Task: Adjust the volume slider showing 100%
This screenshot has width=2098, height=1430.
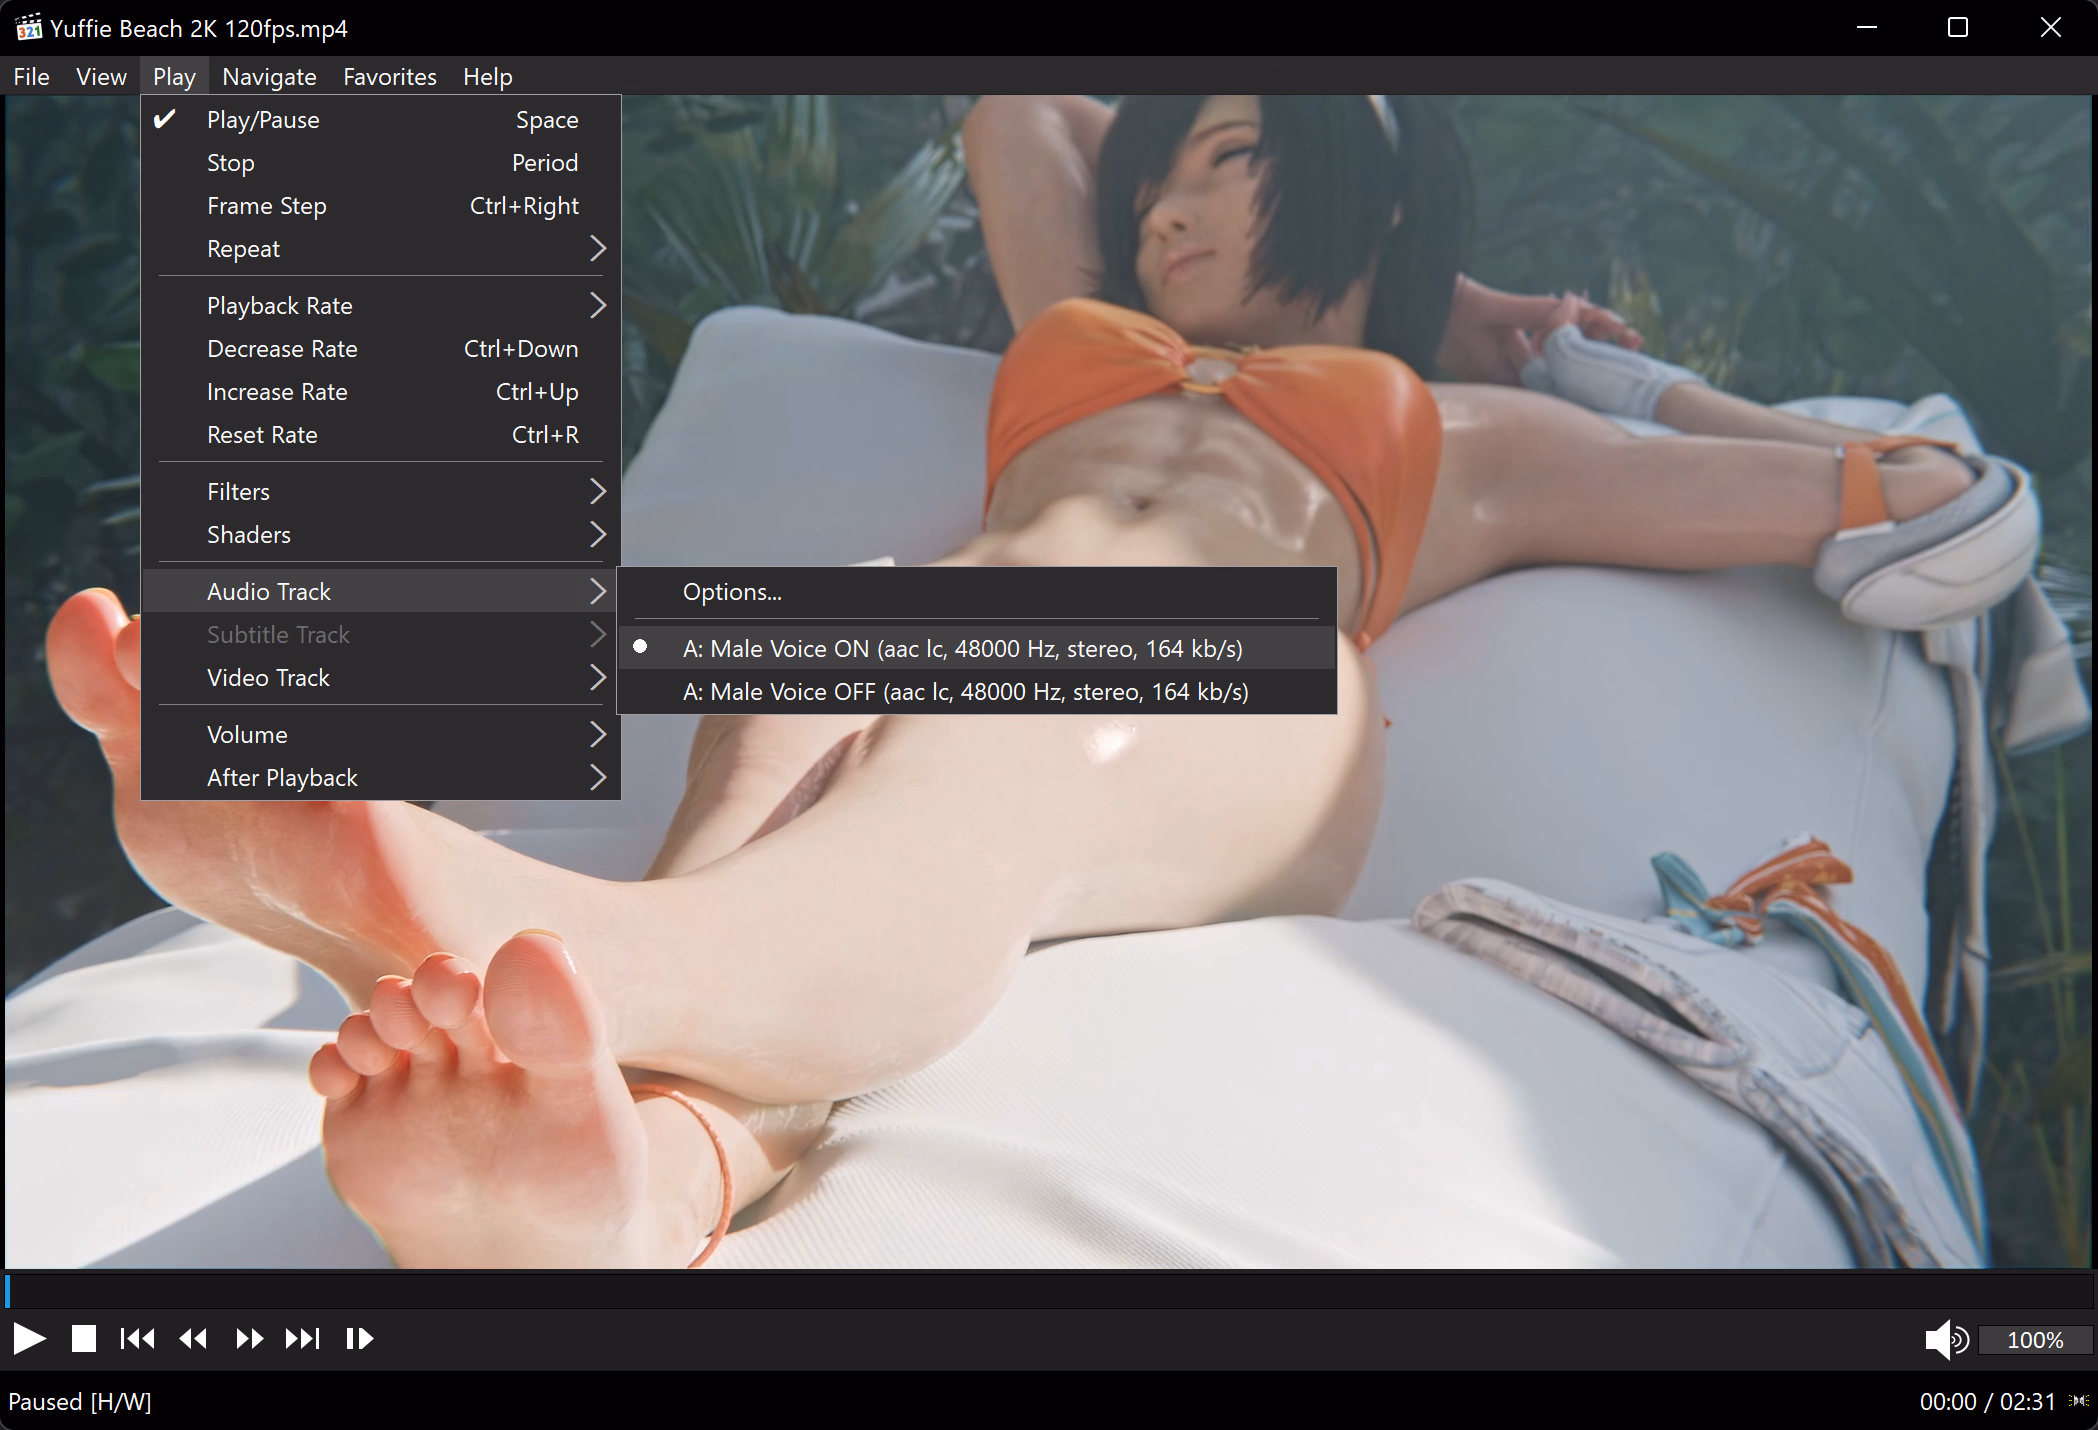Action: point(2035,1340)
